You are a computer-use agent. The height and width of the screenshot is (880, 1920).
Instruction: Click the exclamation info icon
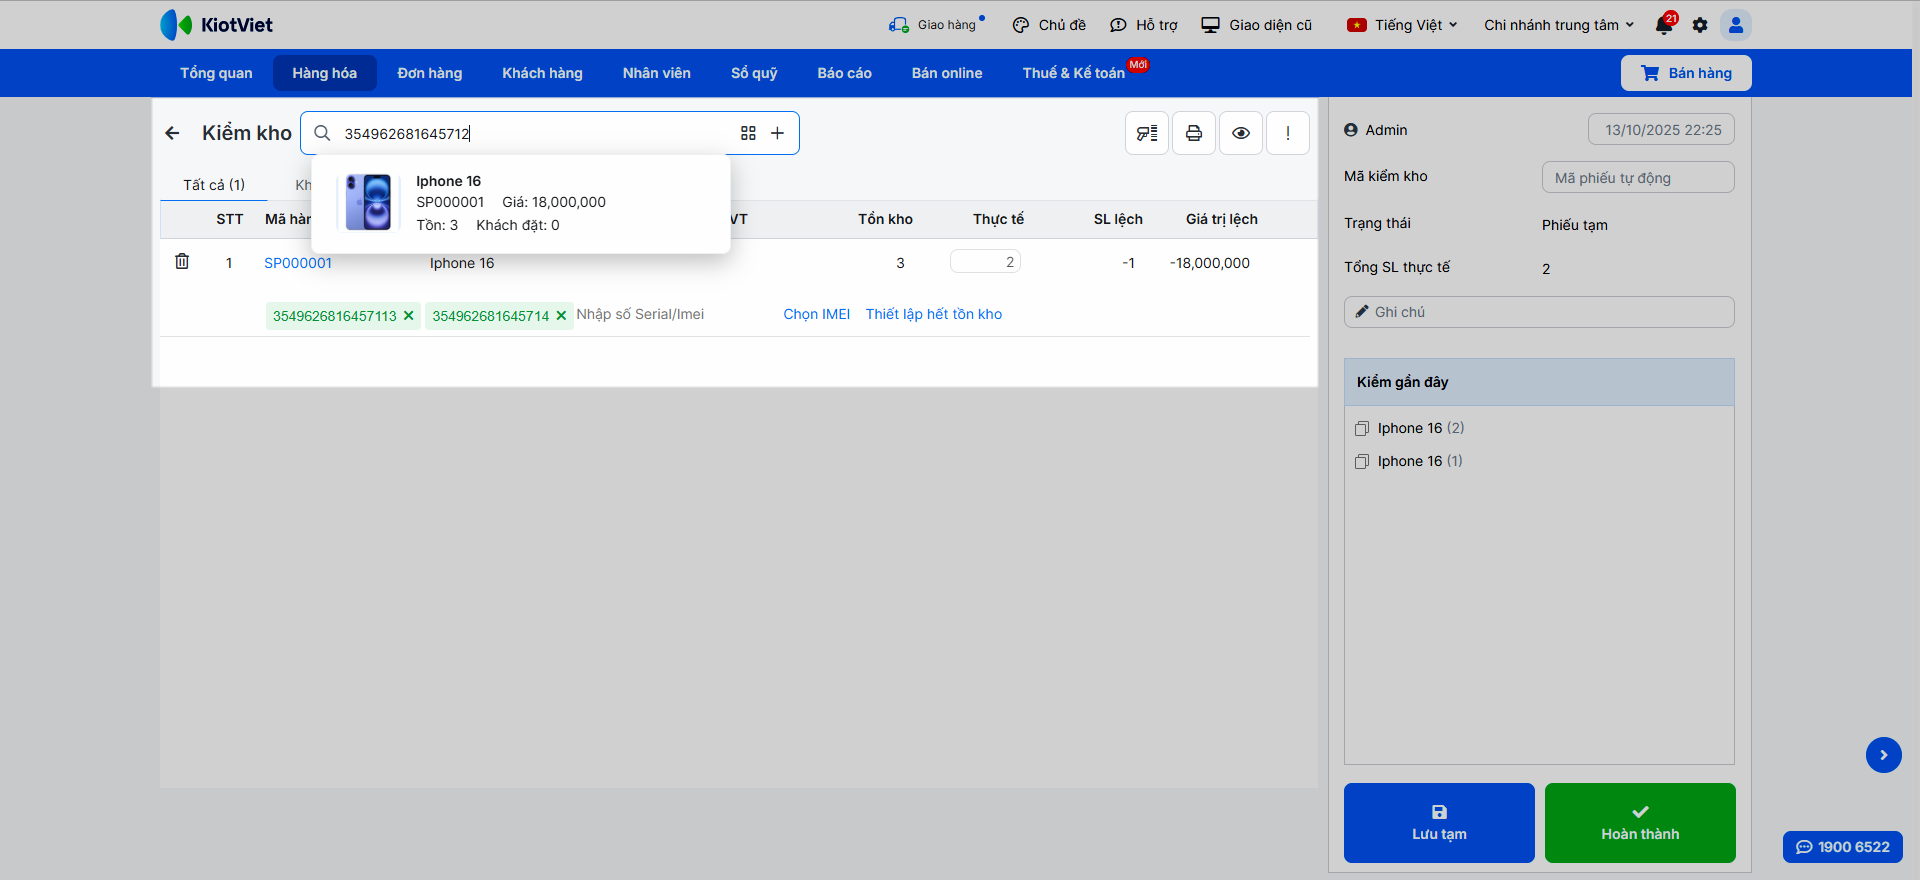click(x=1288, y=133)
